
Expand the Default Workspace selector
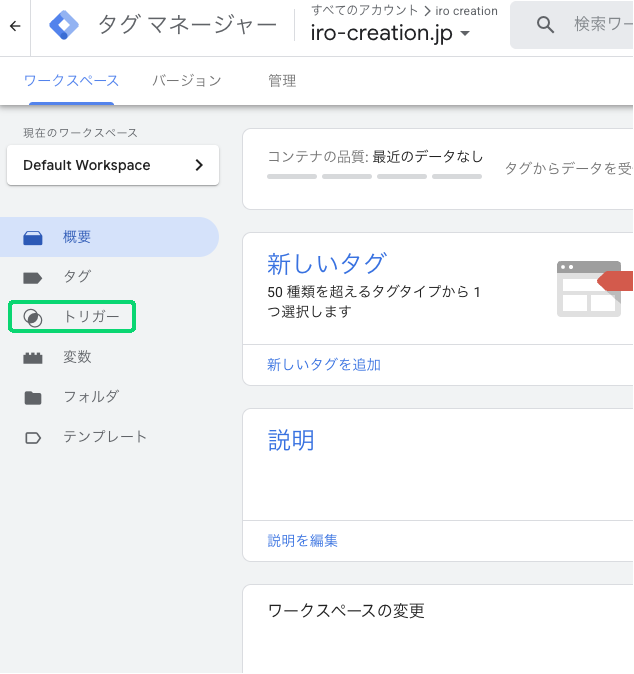(x=113, y=165)
